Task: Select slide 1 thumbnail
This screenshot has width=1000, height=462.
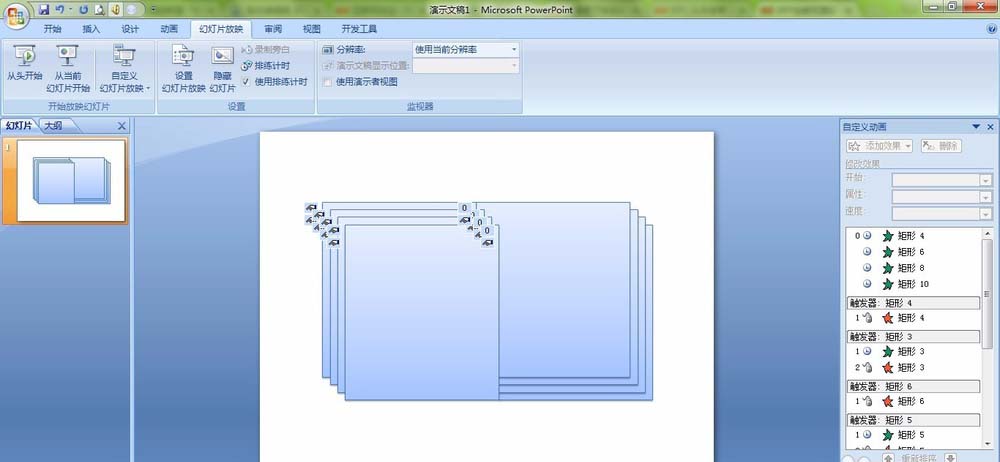Action: (71, 181)
